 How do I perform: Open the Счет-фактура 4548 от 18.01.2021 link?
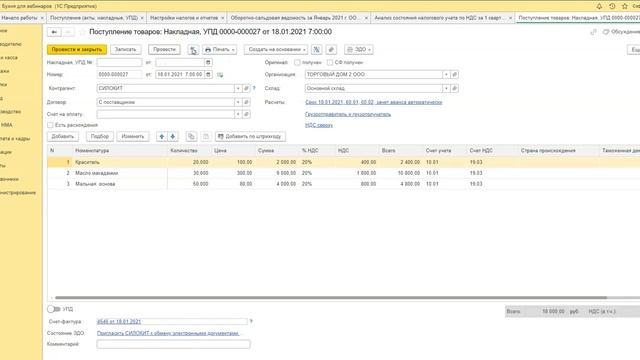coord(119,322)
